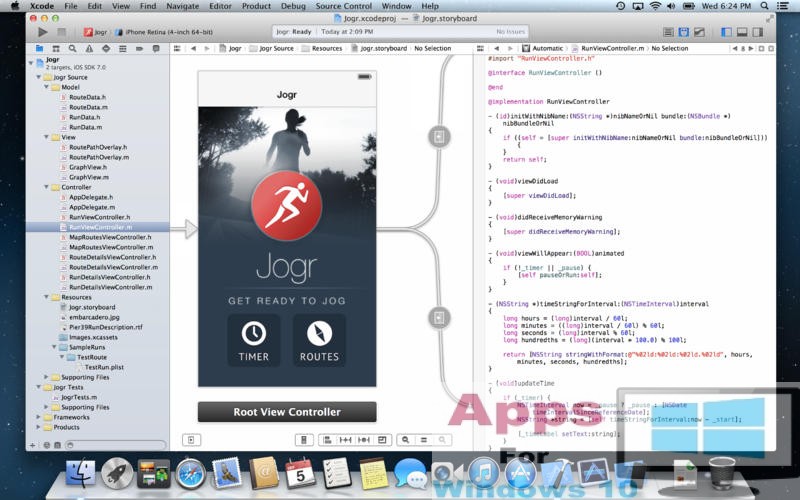The image size is (800, 500).
Task: Open the Editor menu
Action: (220, 6)
